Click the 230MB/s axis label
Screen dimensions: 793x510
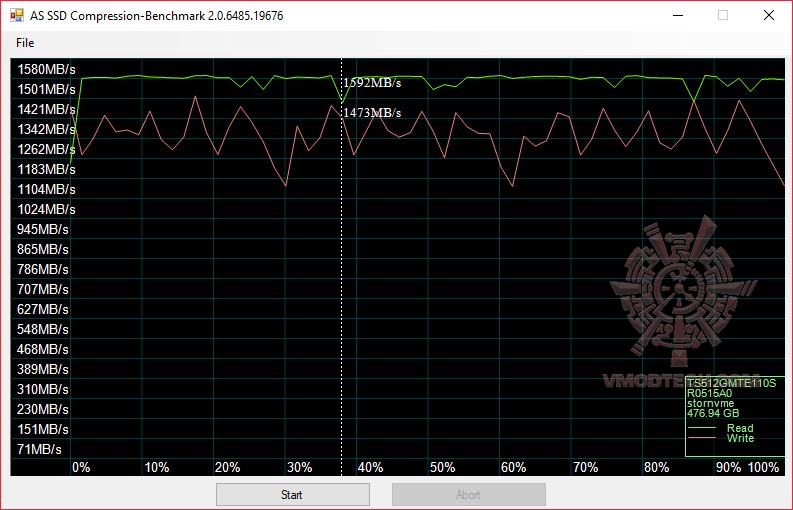42,409
